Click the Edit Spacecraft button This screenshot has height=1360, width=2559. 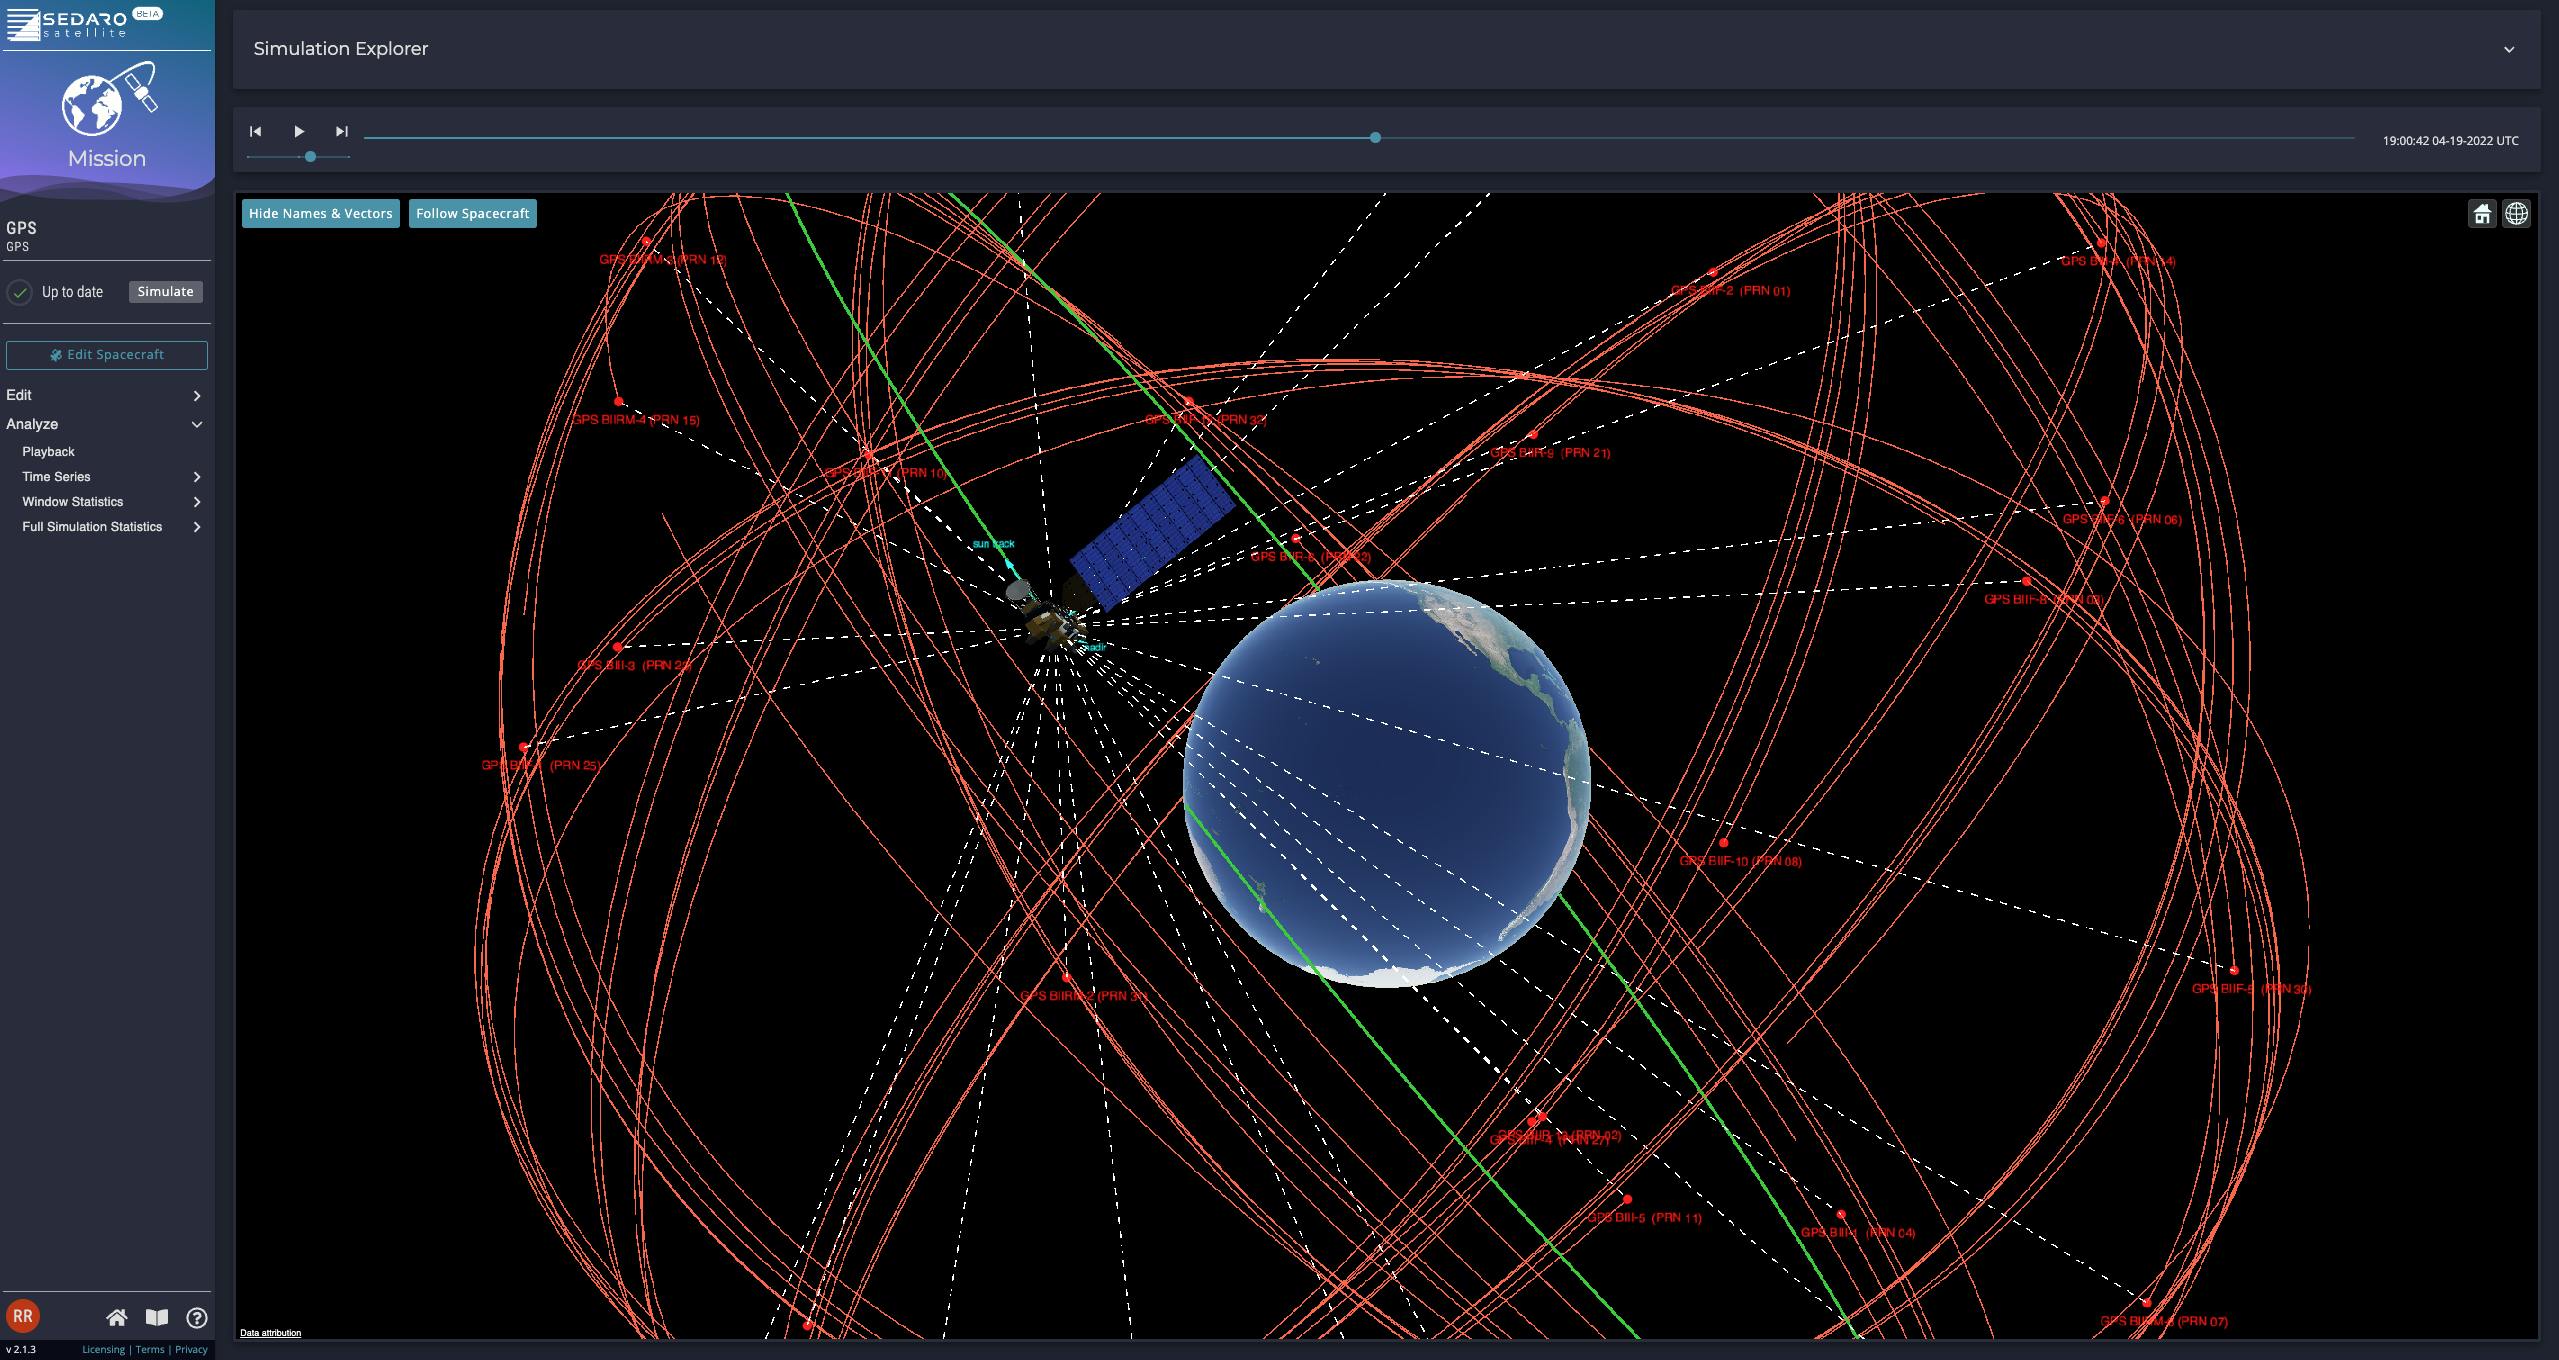click(106, 354)
